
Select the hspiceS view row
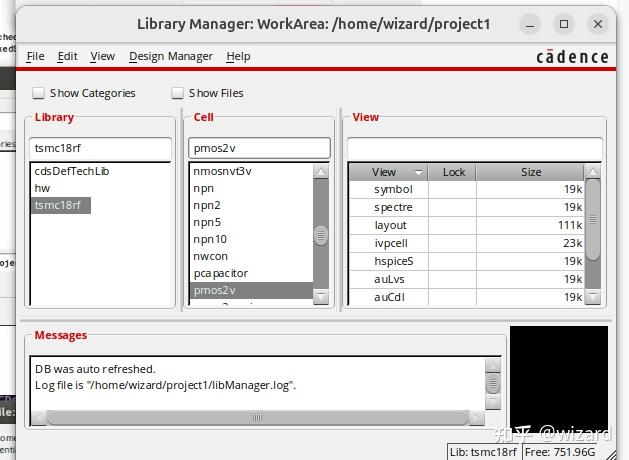(x=467, y=261)
